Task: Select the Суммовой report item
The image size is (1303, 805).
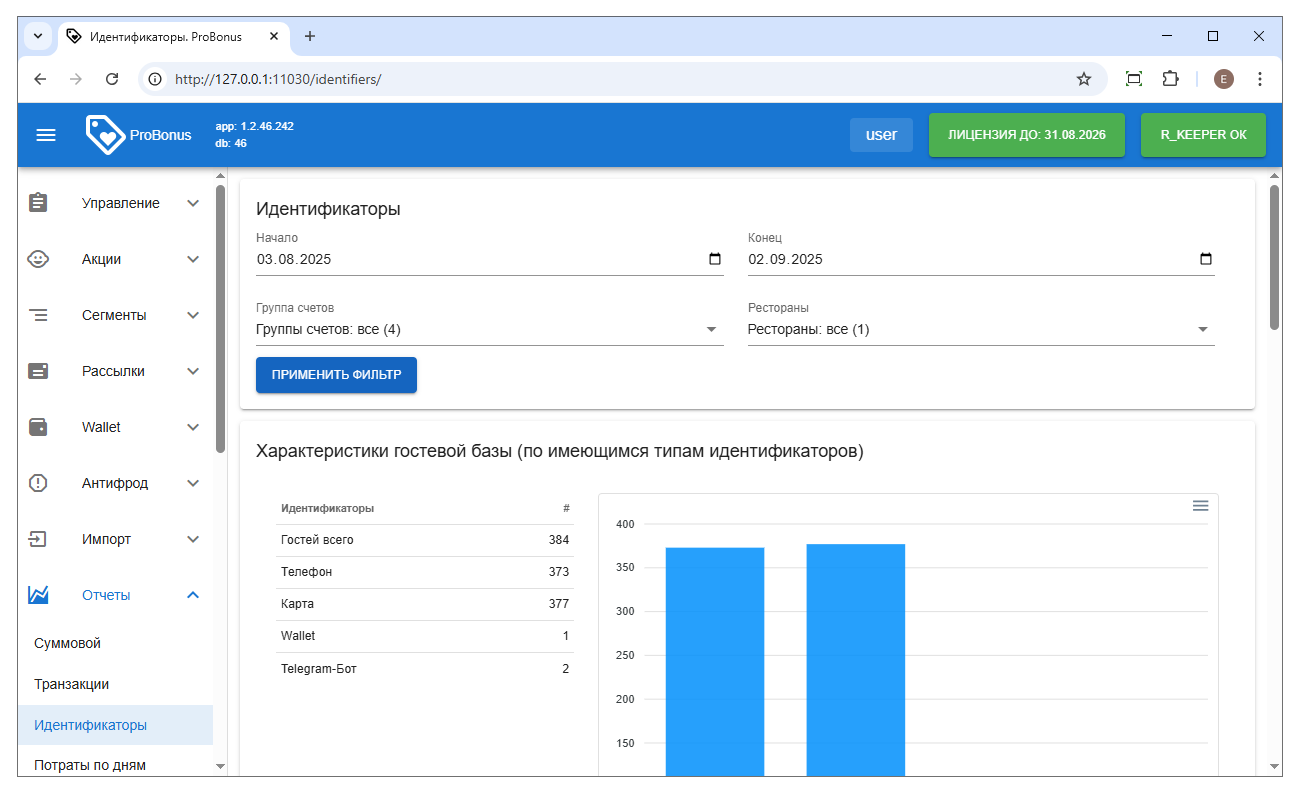Action: tap(68, 643)
